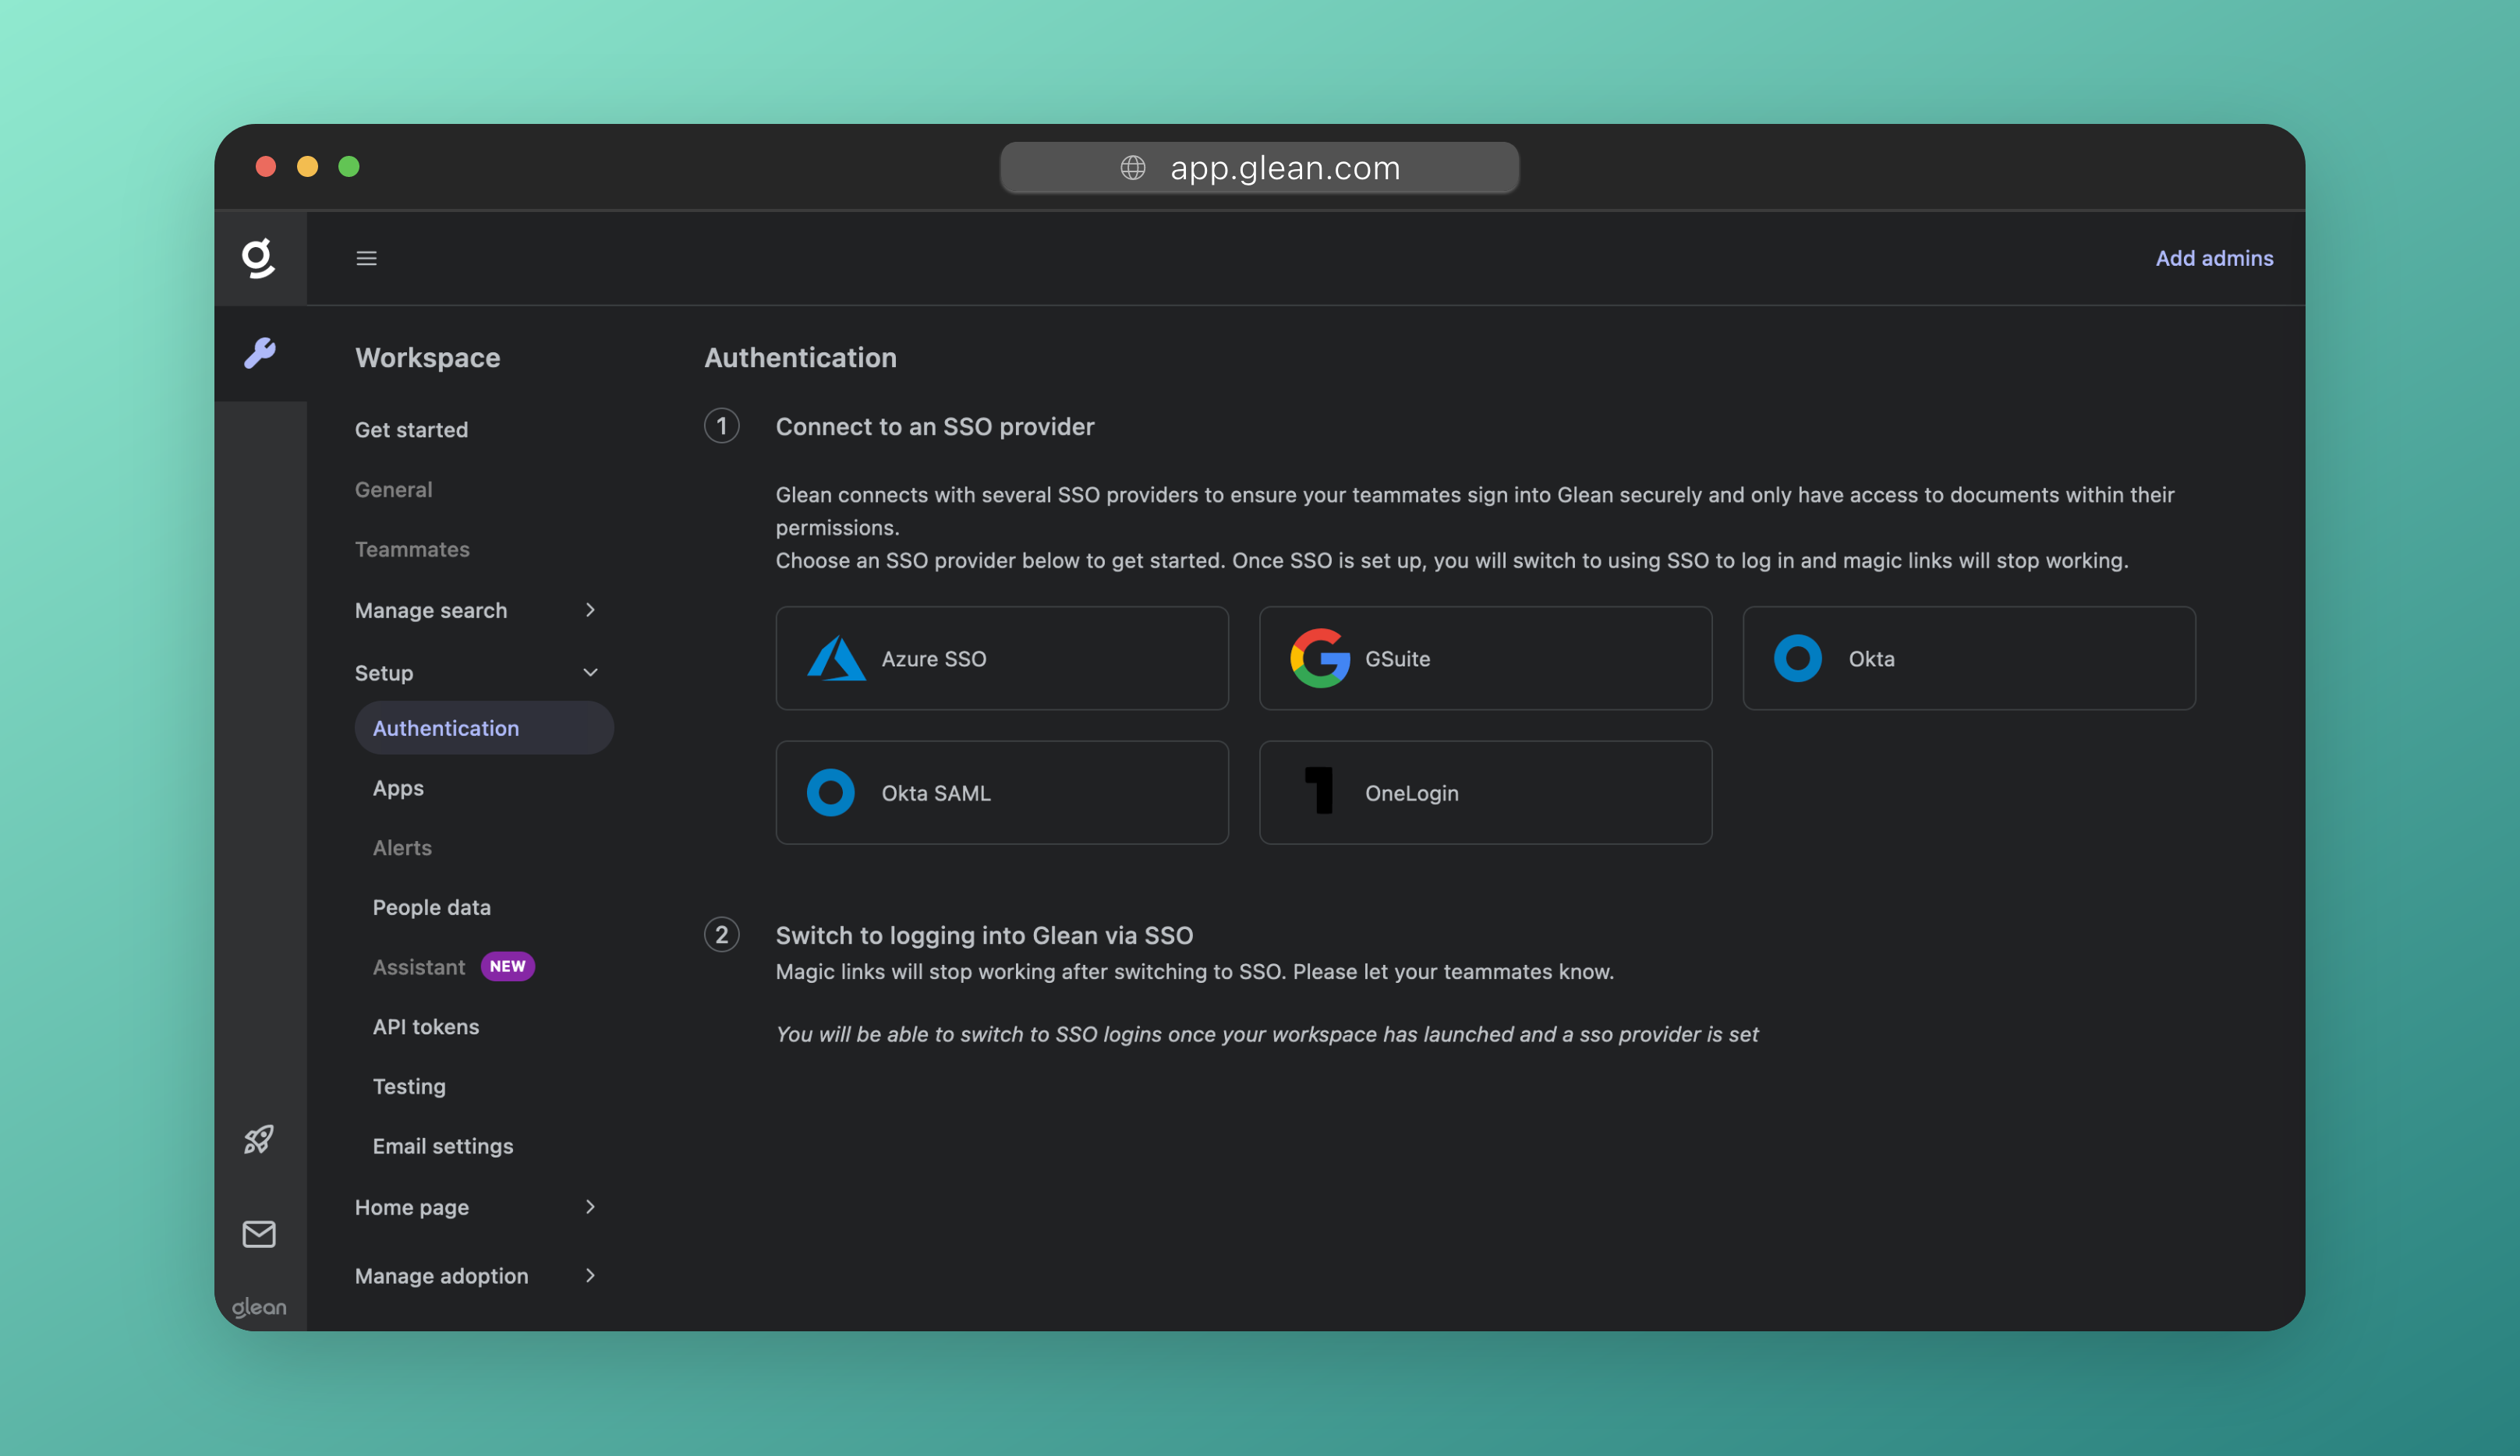This screenshot has height=1456, width=2520.
Task: Open the Apps setup page
Action: [x=398, y=788]
